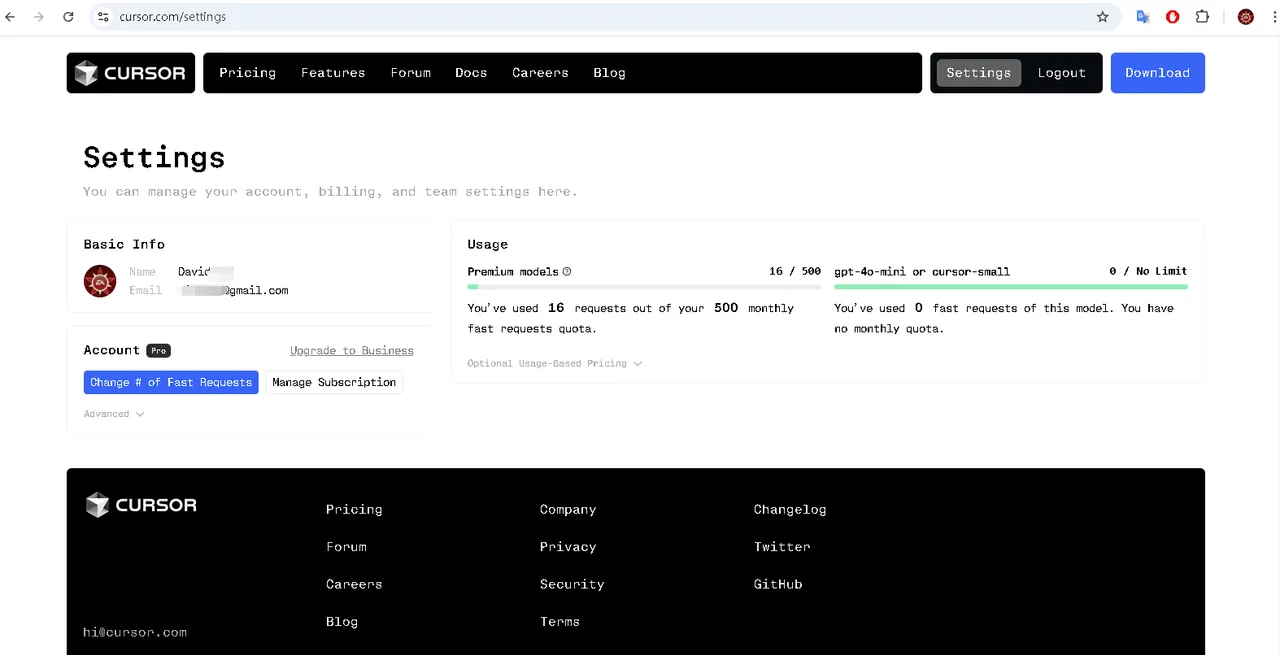Open Features in top navigation
Viewport: 1280px width, 655px height.
(x=333, y=73)
